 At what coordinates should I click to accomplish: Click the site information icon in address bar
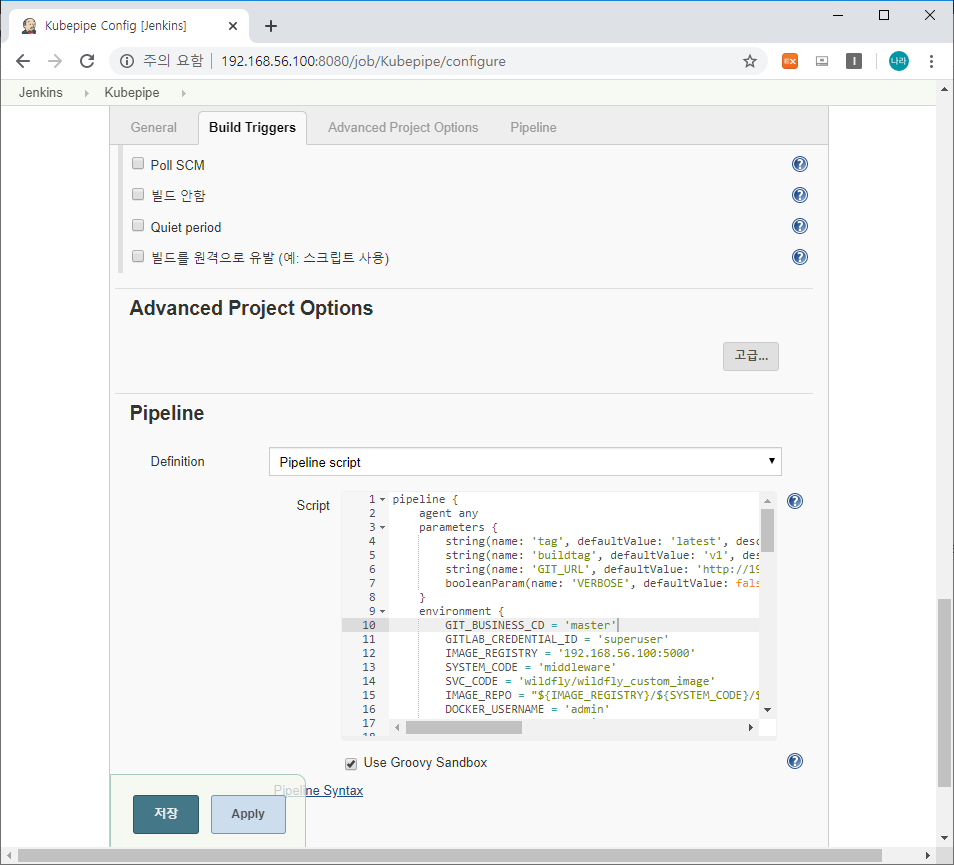(127, 61)
